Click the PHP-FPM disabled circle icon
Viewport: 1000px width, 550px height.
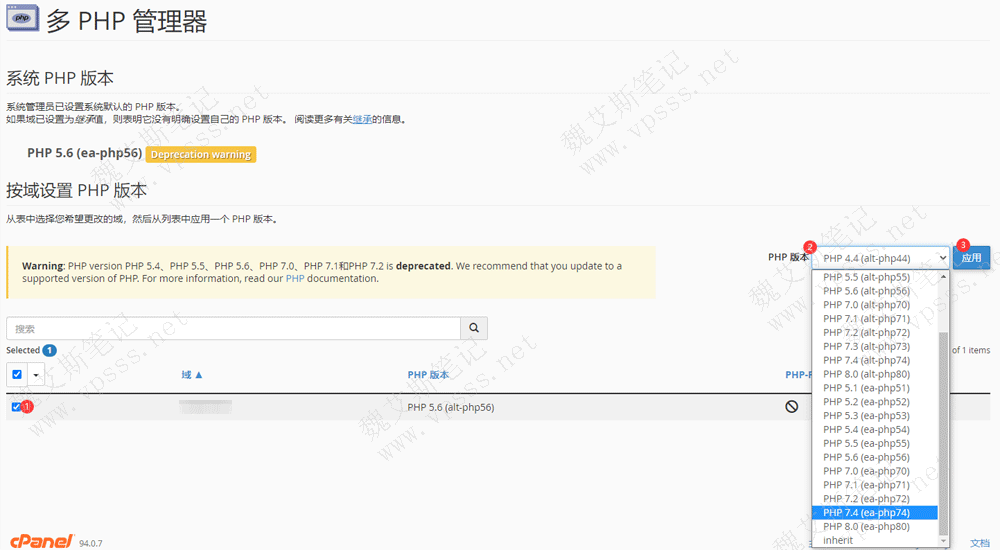click(791, 407)
